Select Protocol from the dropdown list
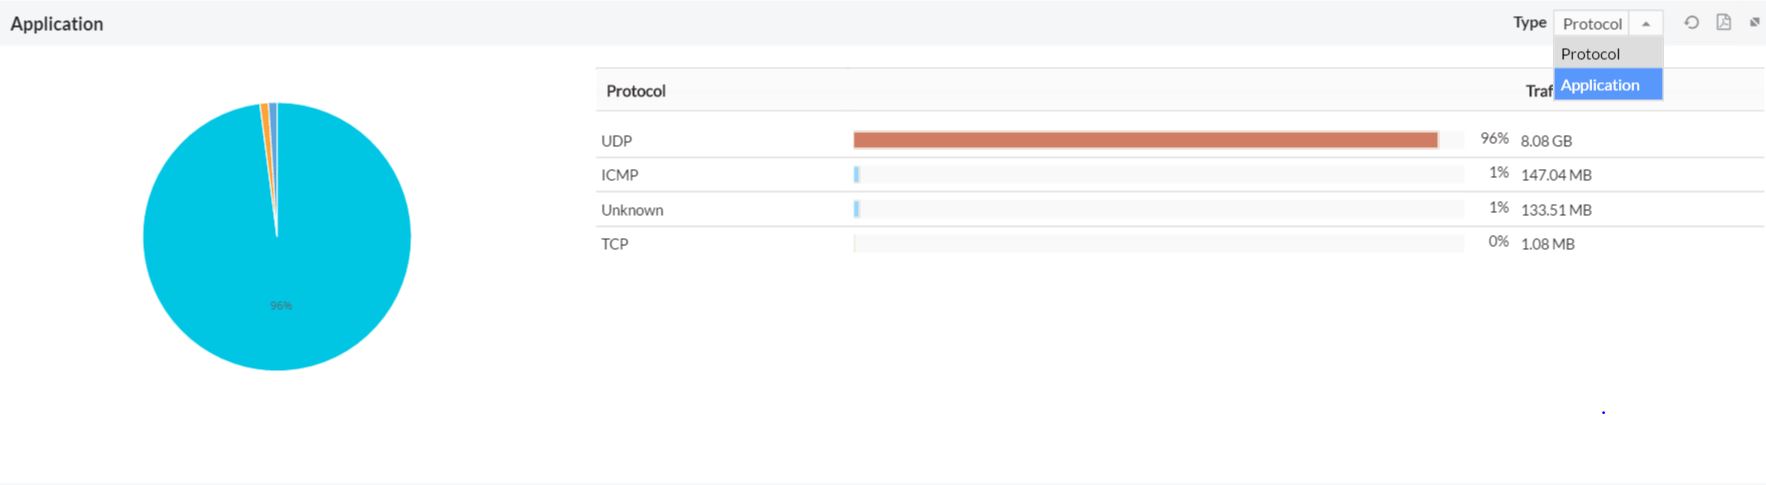Viewport: 1766px width, 485px height. [1590, 54]
